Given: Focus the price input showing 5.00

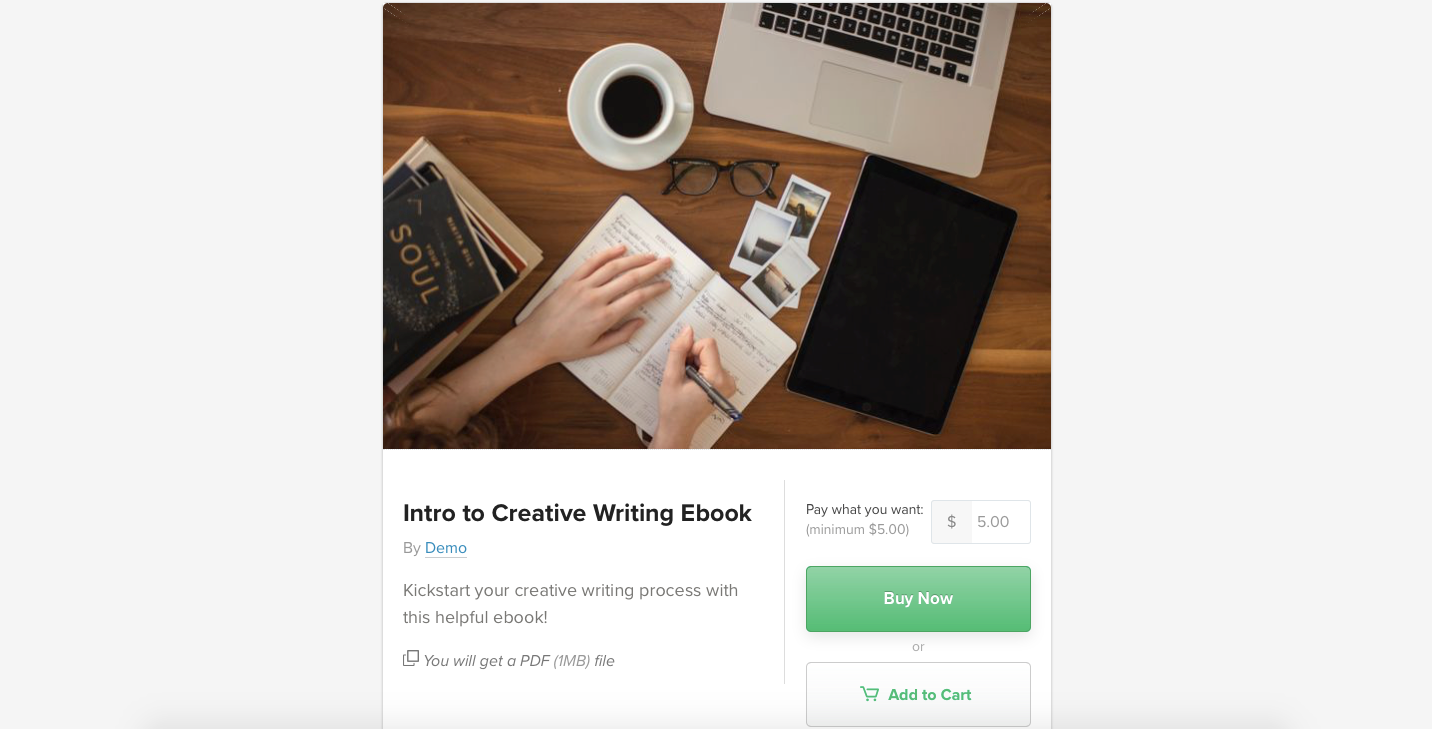Looking at the screenshot, I should pos(1000,522).
